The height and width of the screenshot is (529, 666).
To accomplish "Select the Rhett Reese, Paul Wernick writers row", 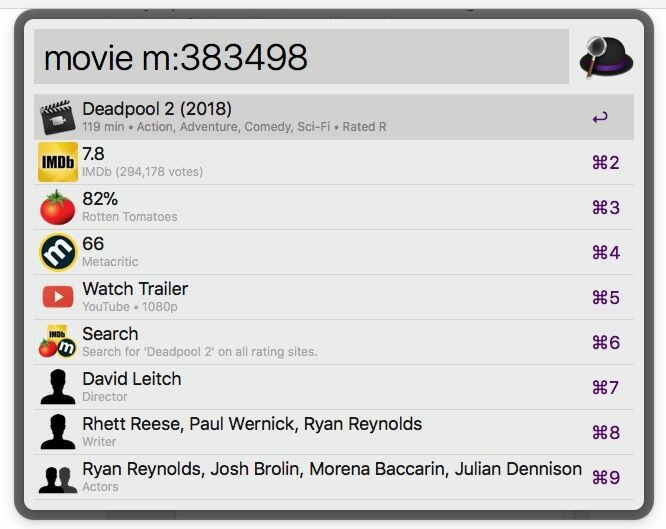I will [333, 433].
